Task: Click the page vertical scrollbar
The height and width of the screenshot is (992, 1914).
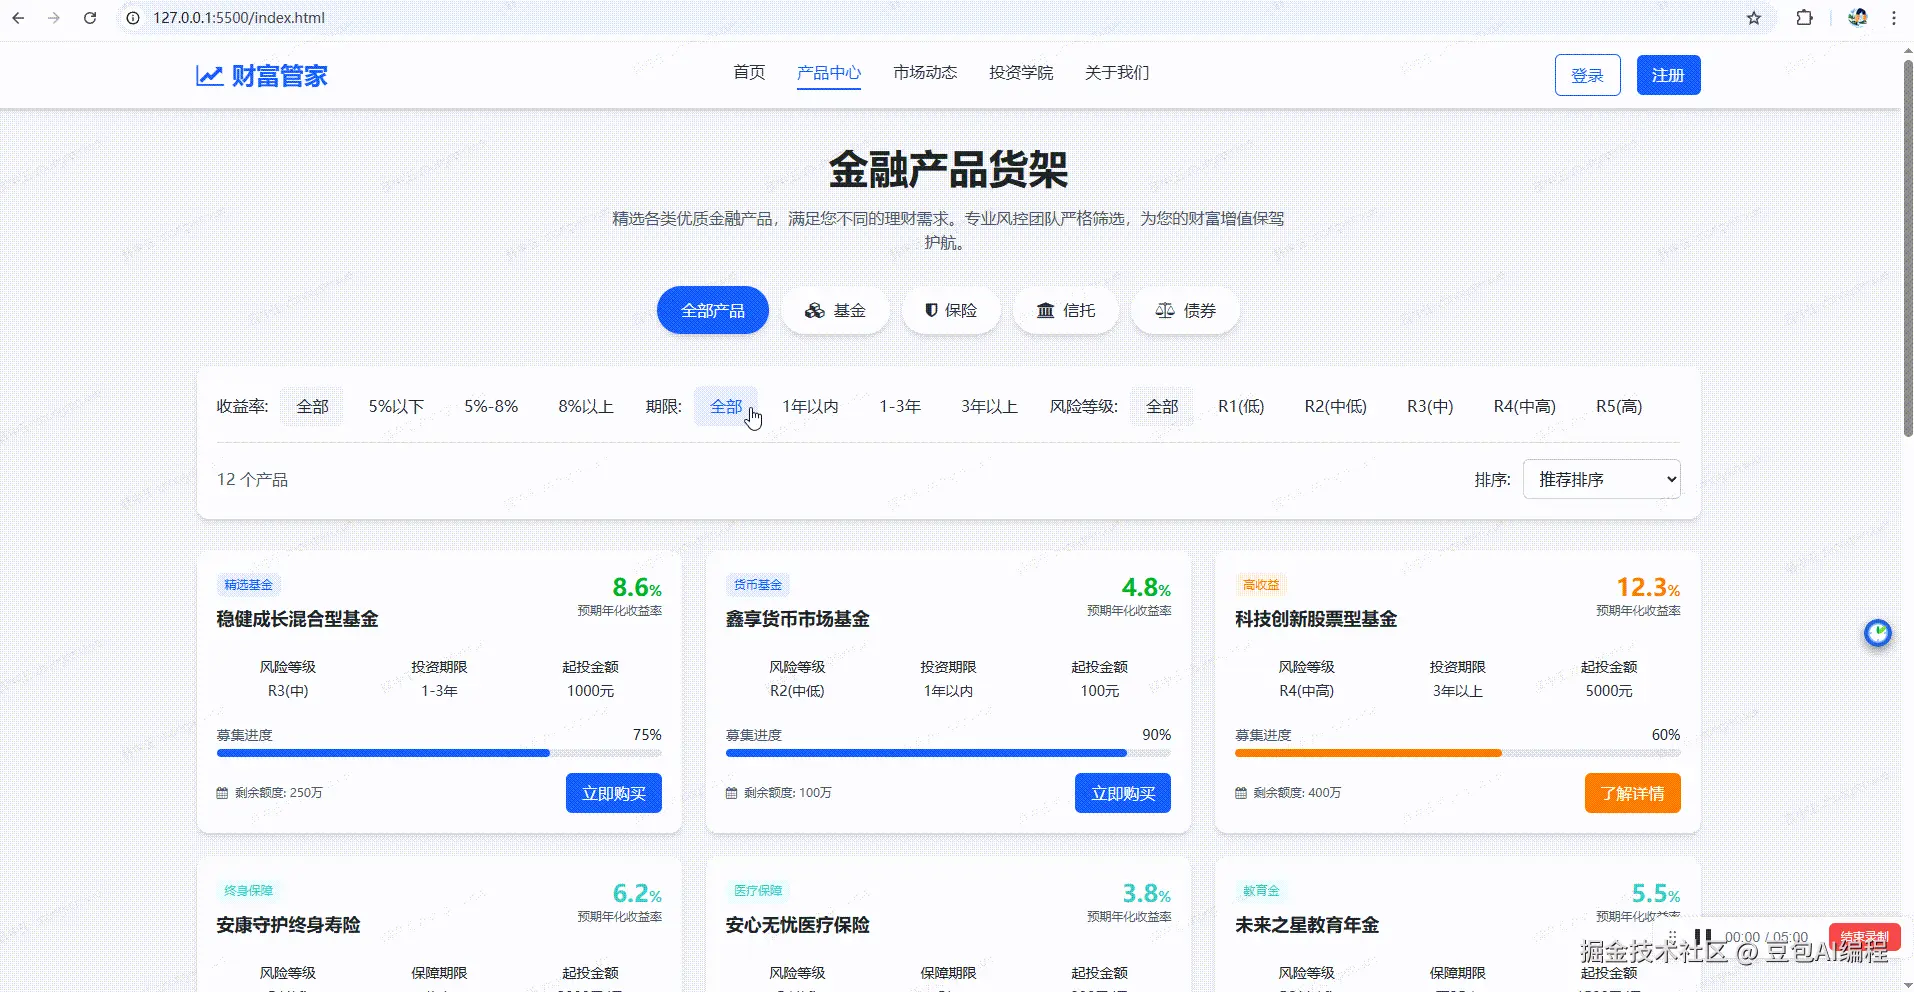Action: tap(1907, 250)
